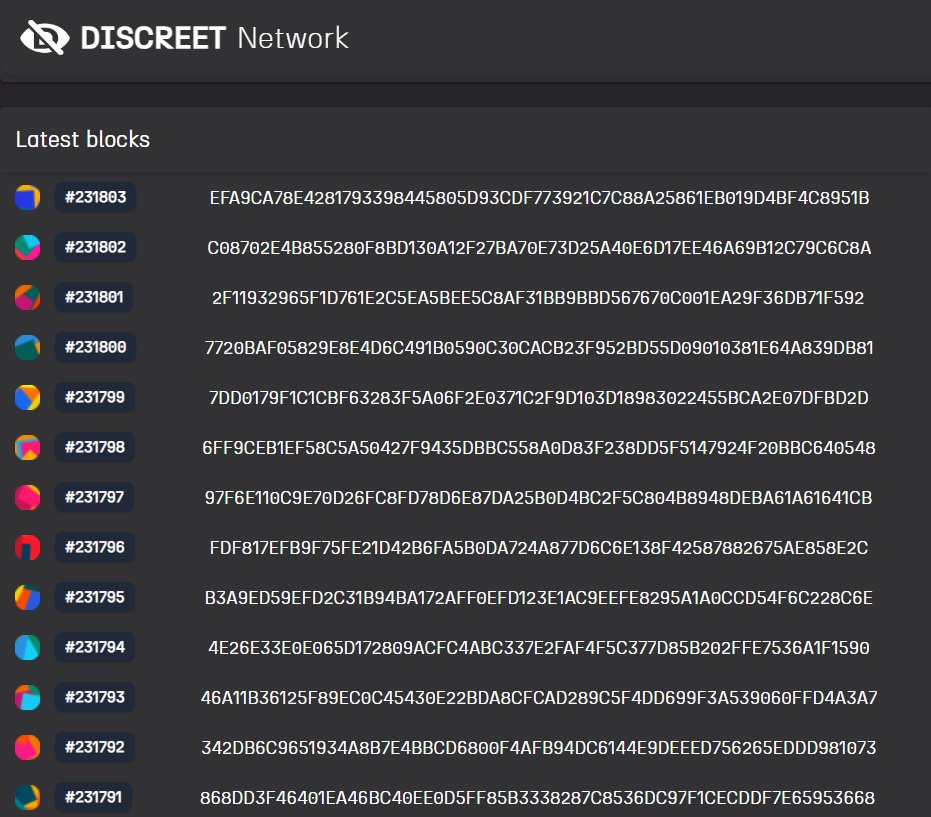The height and width of the screenshot is (817, 931).
Task: Click the identicon for block #231793
Action: (27, 698)
